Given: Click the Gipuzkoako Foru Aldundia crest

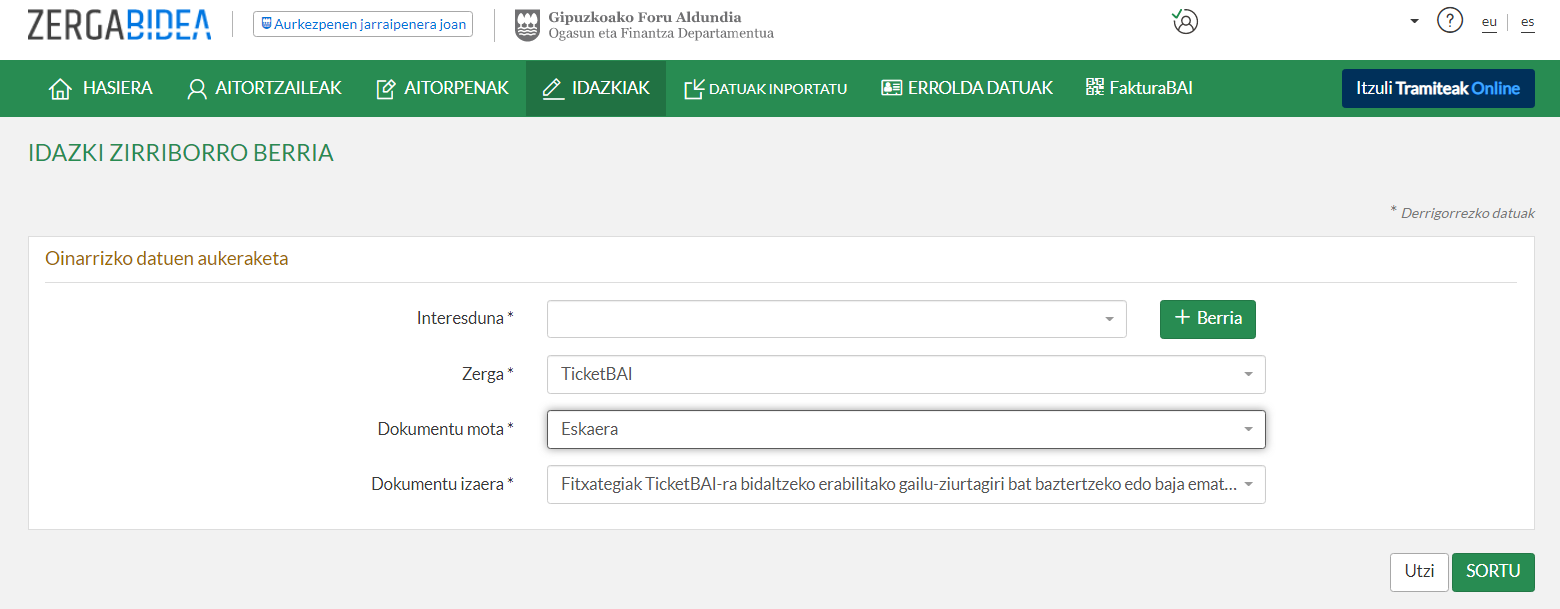Looking at the screenshot, I should pyautogui.click(x=527, y=25).
